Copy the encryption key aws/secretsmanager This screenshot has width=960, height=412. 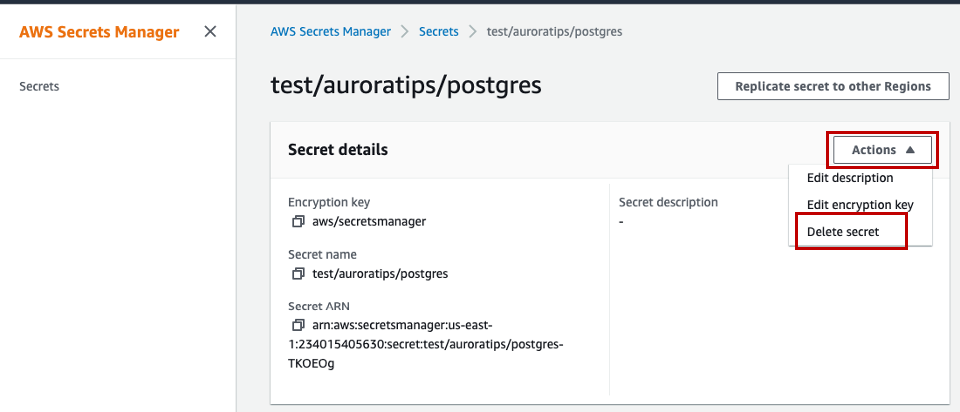click(298, 222)
